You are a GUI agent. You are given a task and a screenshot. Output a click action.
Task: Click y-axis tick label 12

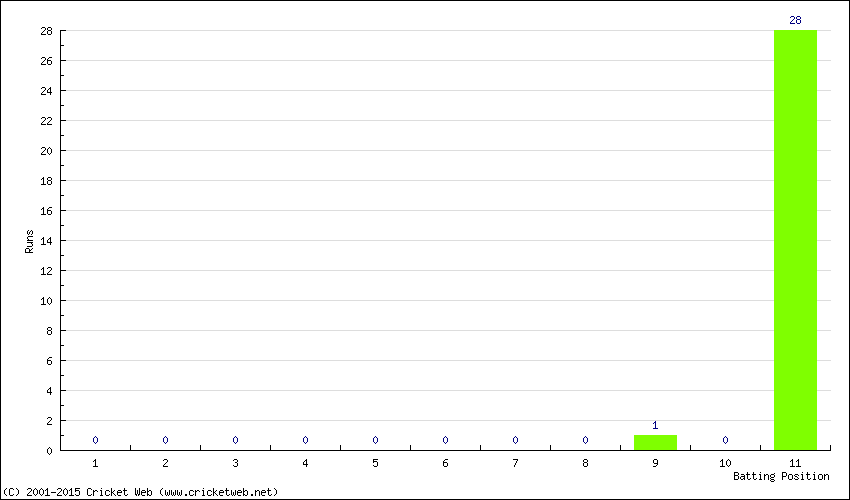click(x=47, y=271)
